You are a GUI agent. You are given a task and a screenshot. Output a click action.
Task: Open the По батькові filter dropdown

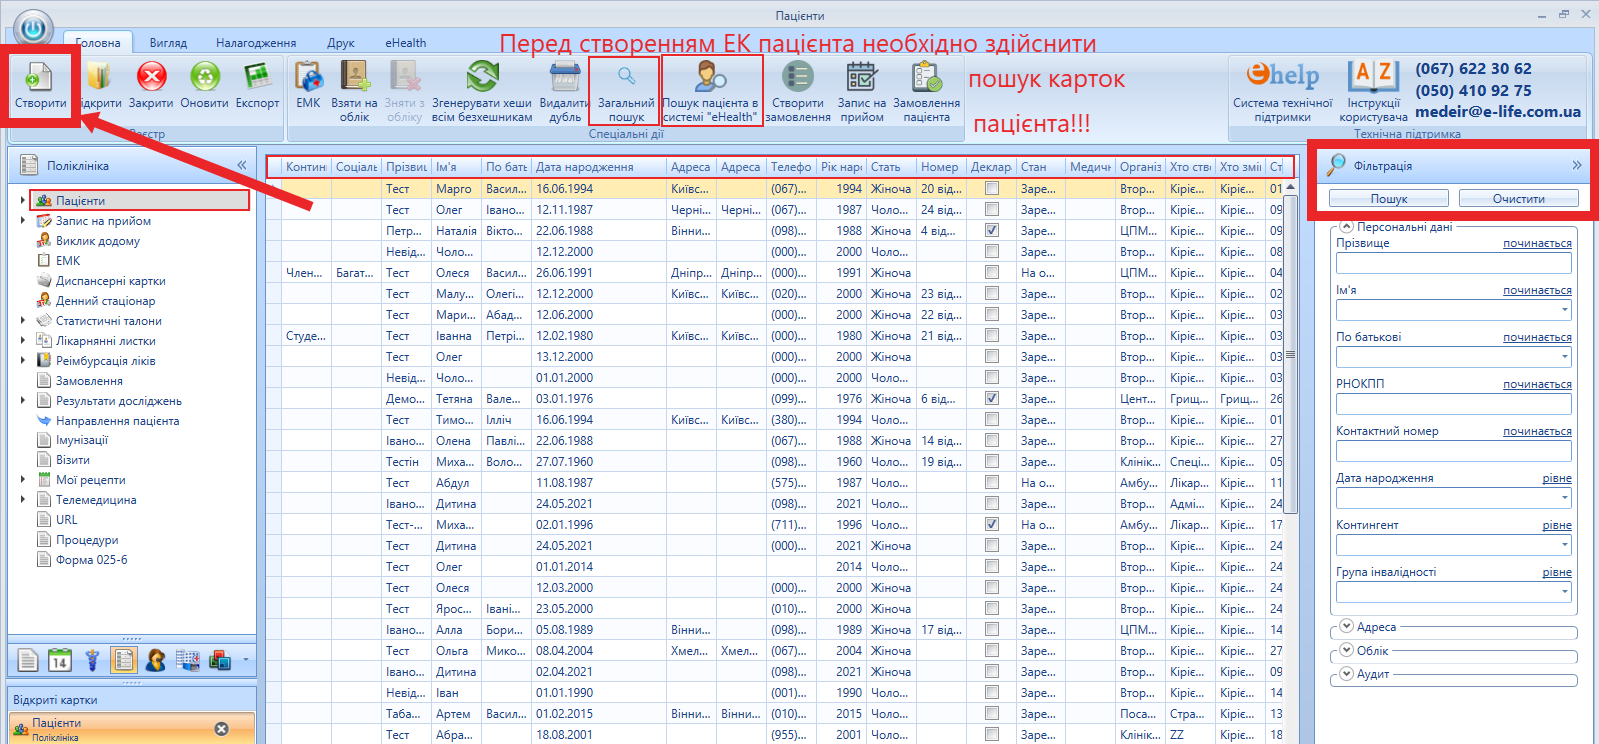(1564, 357)
